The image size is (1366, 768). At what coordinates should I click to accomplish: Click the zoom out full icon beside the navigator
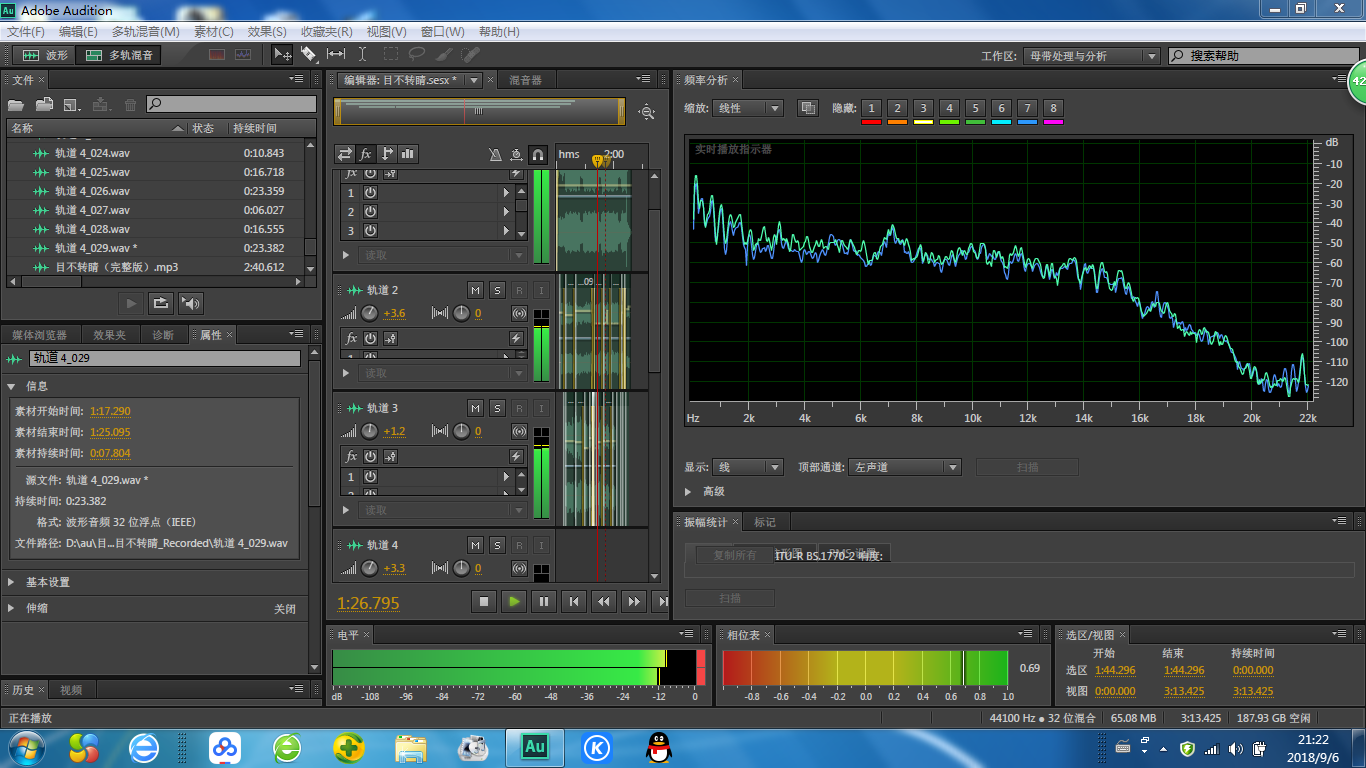pos(647,112)
